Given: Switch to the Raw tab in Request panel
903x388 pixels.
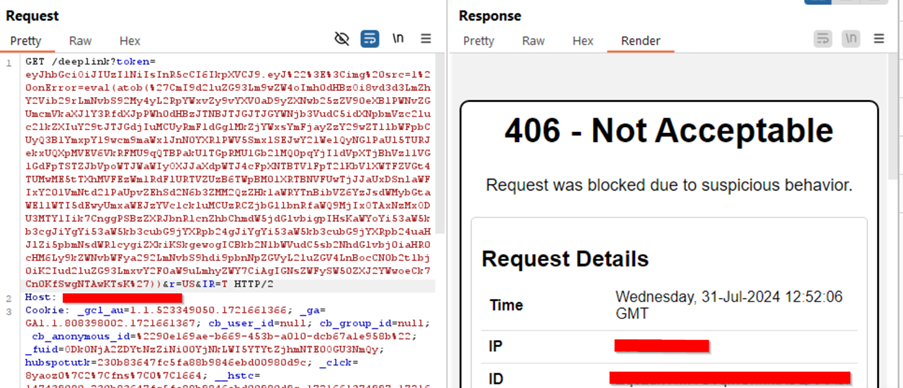Looking at the screenshot, I should pos(80,41).
